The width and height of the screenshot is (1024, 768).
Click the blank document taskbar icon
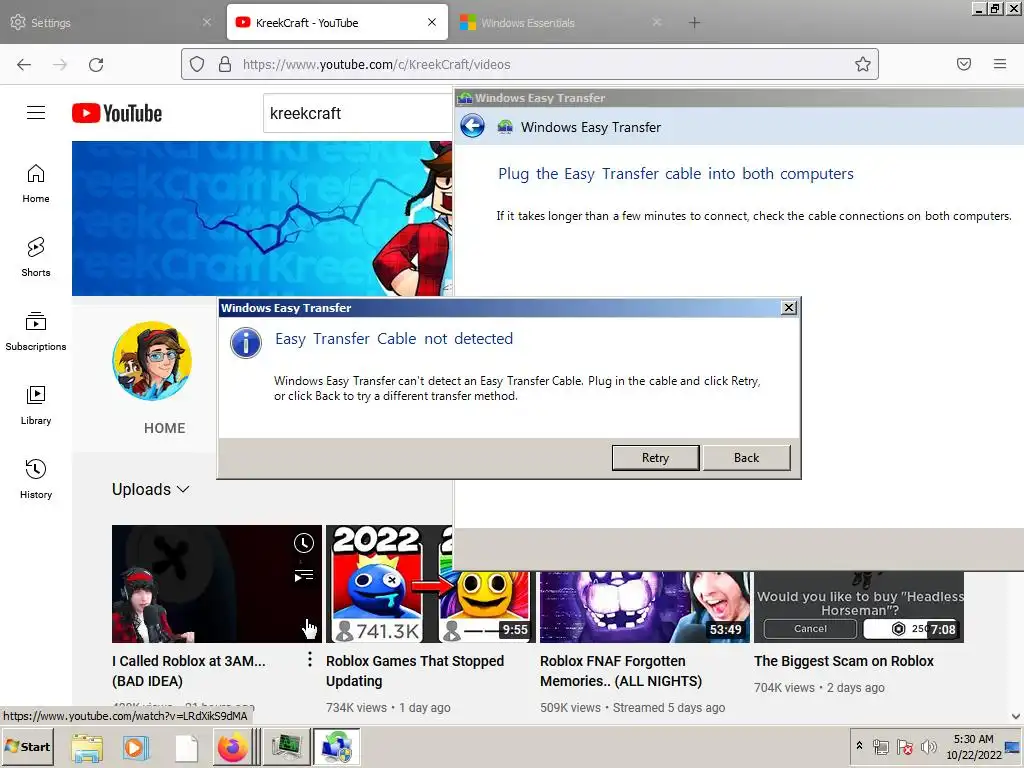coord(186,747)
